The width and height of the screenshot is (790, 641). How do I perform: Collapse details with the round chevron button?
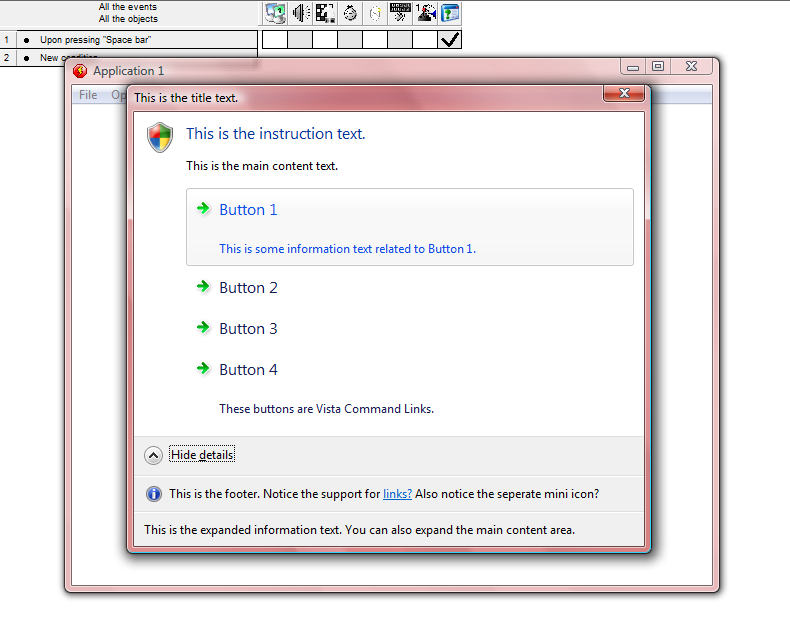[x=153, y=455]
